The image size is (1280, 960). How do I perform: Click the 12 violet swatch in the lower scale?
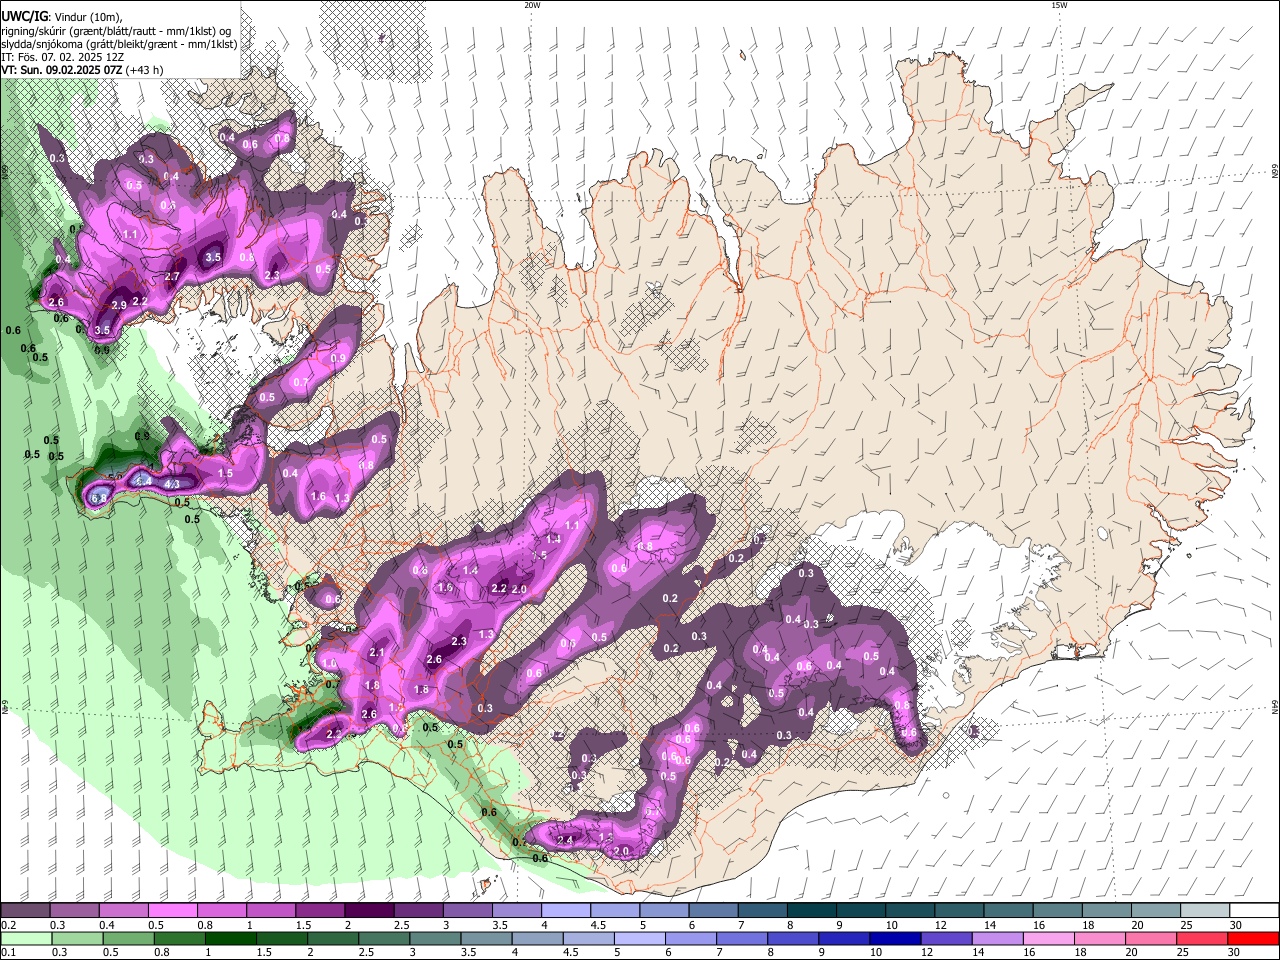click(945, 938)
